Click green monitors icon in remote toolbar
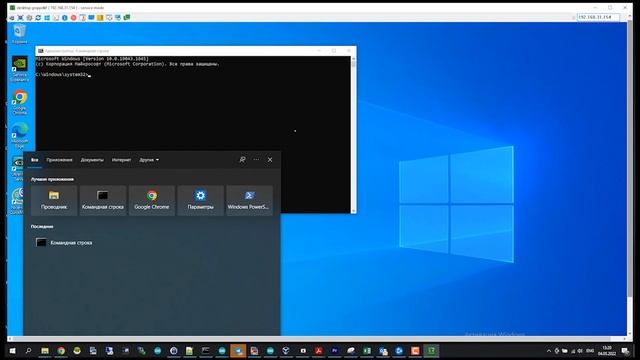640x360 pixels. (x=127, y=18)
